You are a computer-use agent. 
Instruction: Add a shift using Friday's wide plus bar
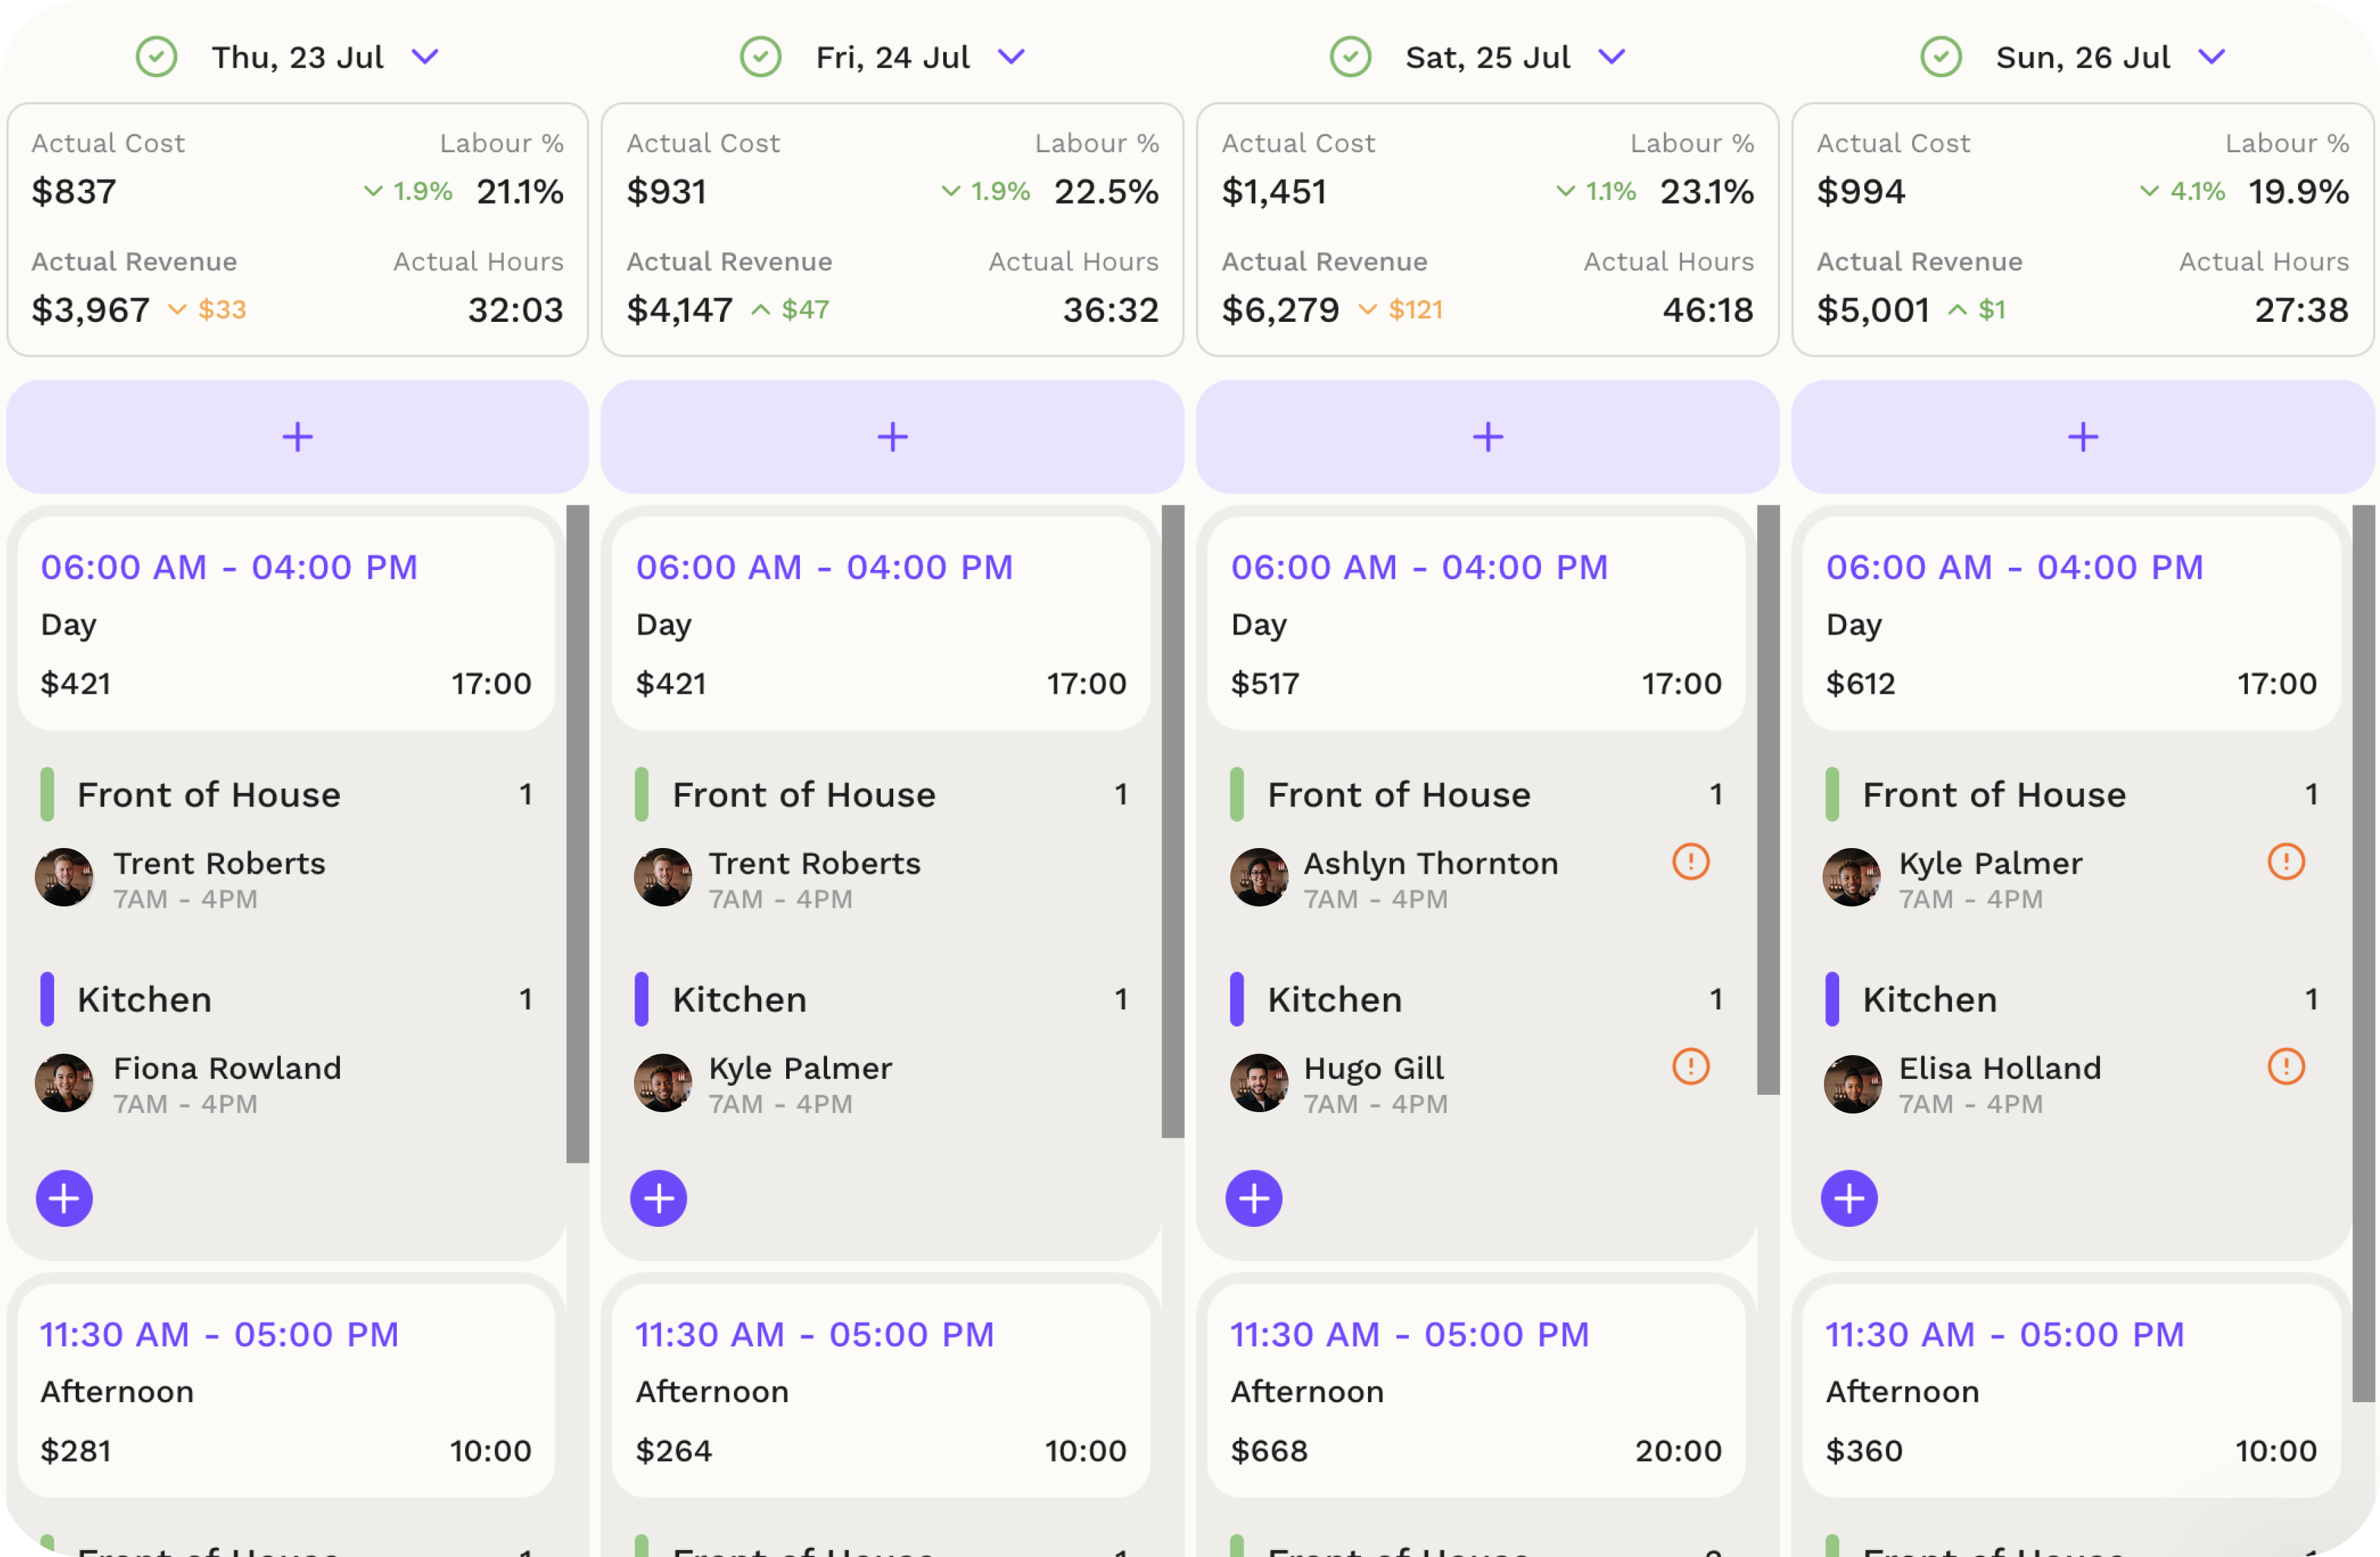(892, 436)
